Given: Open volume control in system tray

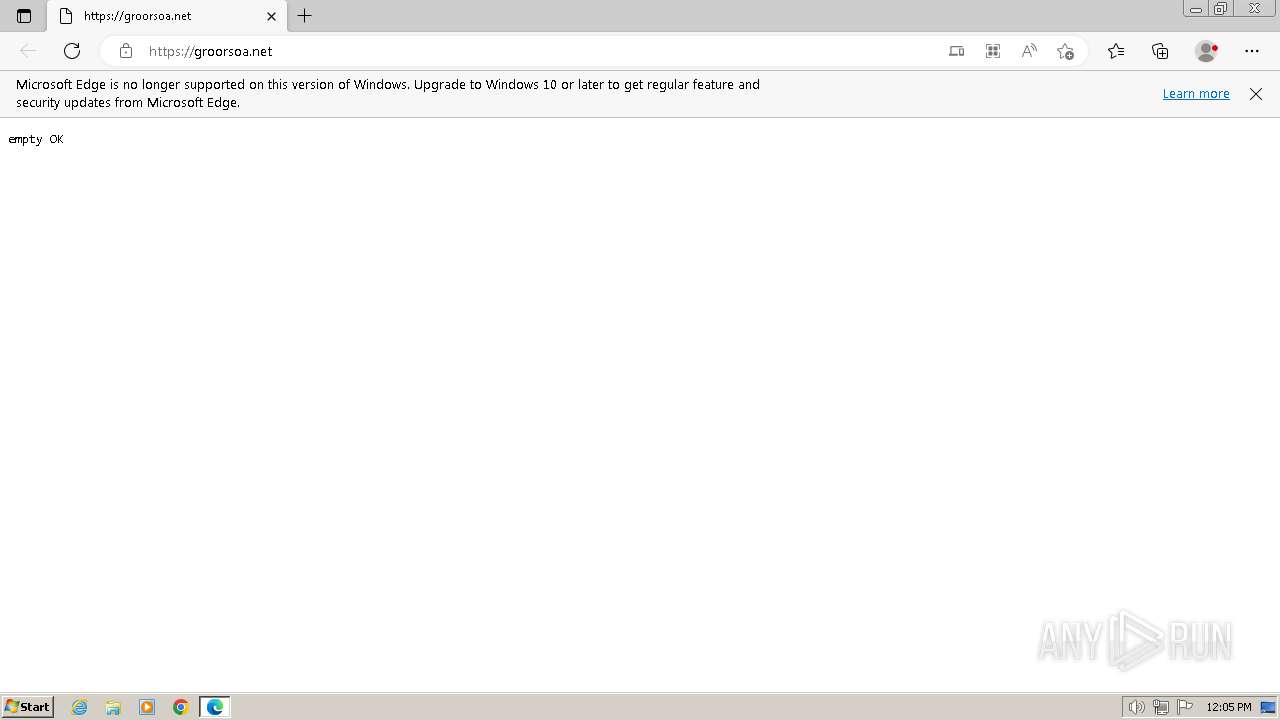Looking at the screenshot, I should 1136,707.
